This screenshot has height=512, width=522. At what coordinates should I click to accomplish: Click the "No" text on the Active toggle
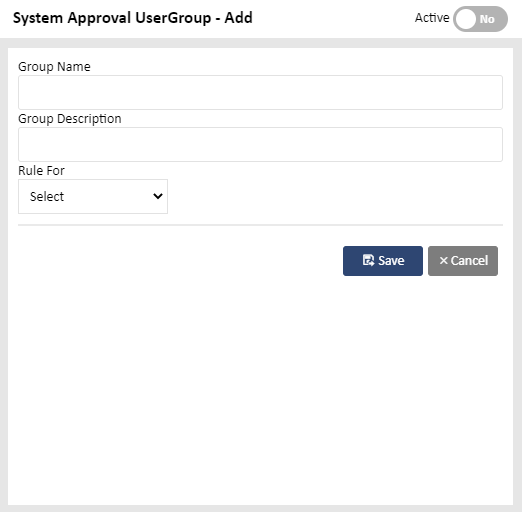tap(487, 19)
